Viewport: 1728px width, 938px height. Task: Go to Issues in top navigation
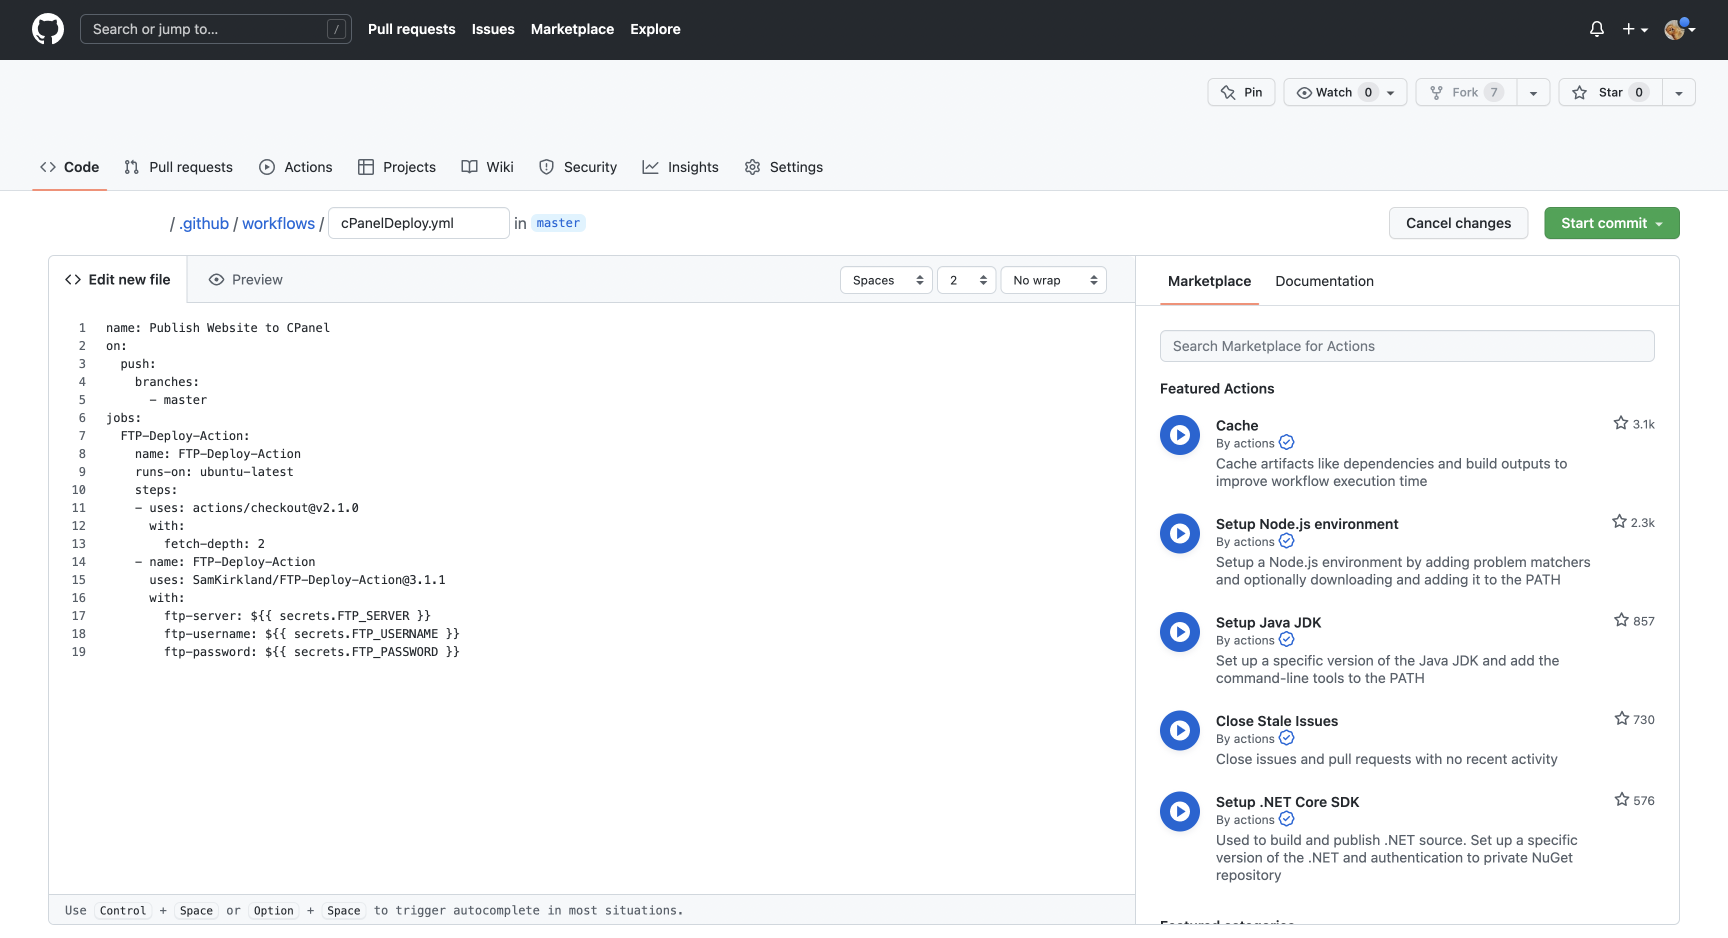[x=493, y=29]
